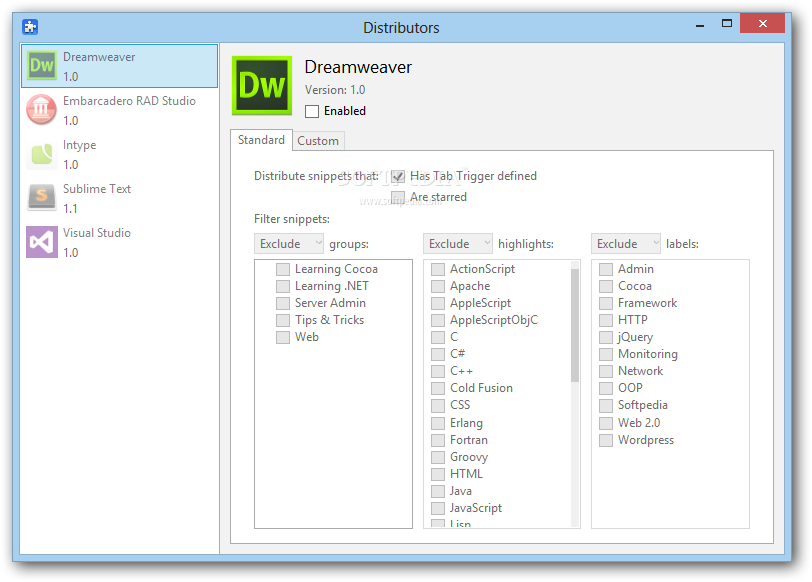
Task: Check the C highlight checkbox
Action: click(438, 338)
